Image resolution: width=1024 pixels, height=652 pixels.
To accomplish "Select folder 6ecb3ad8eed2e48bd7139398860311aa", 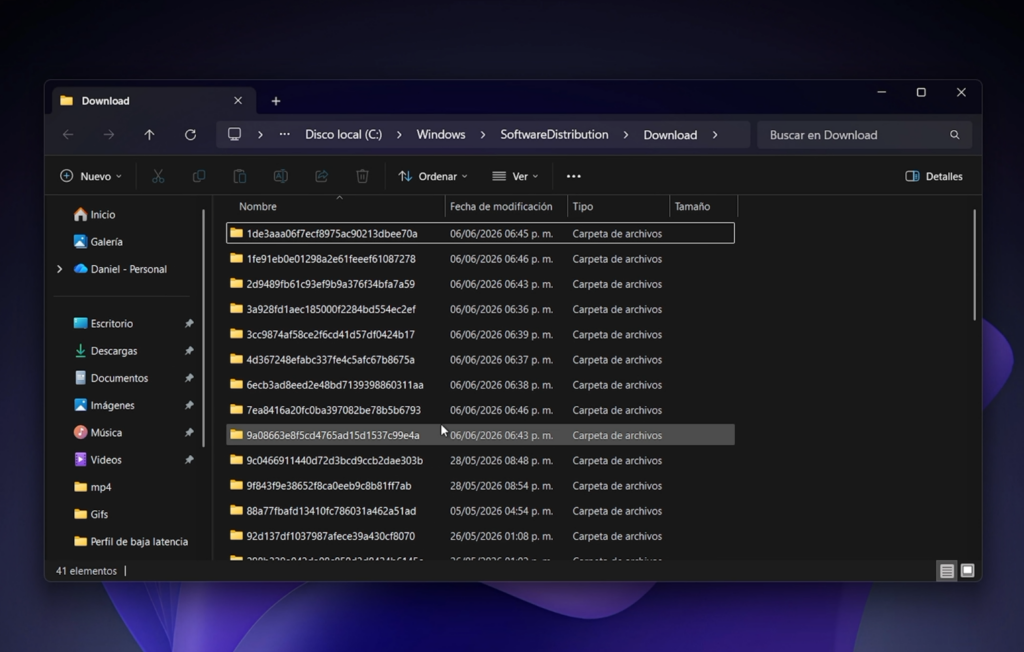I will click(x=480, y=385).
